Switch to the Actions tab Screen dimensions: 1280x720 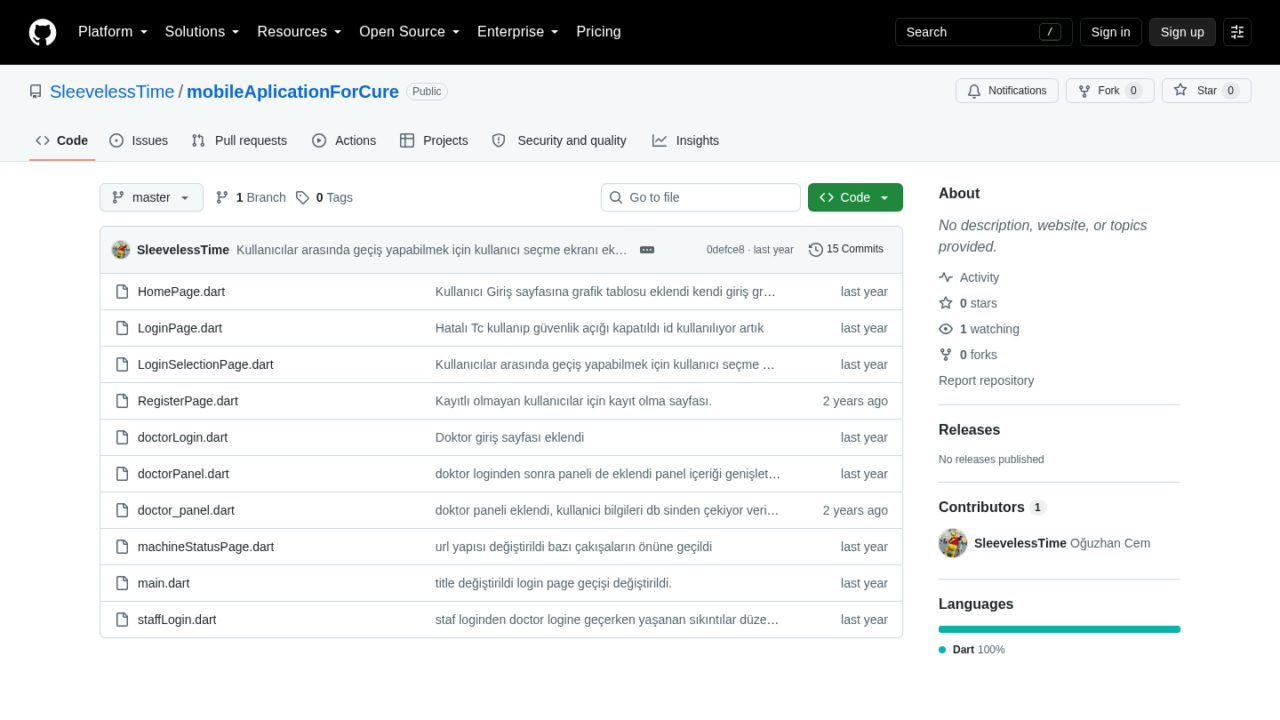coord(344,141)
